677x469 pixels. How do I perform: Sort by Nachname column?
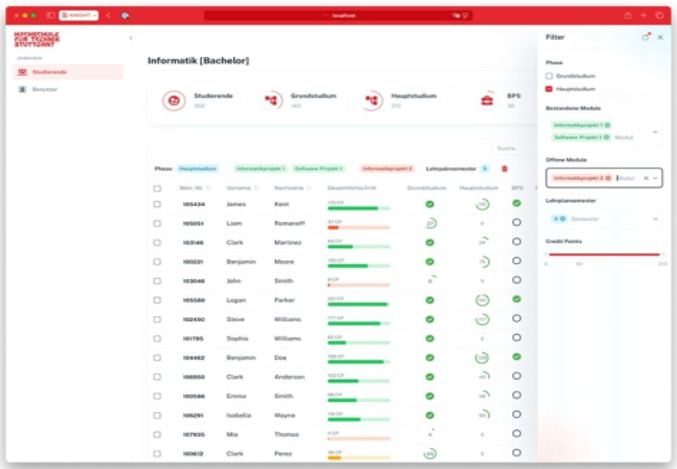pos(293,188)
